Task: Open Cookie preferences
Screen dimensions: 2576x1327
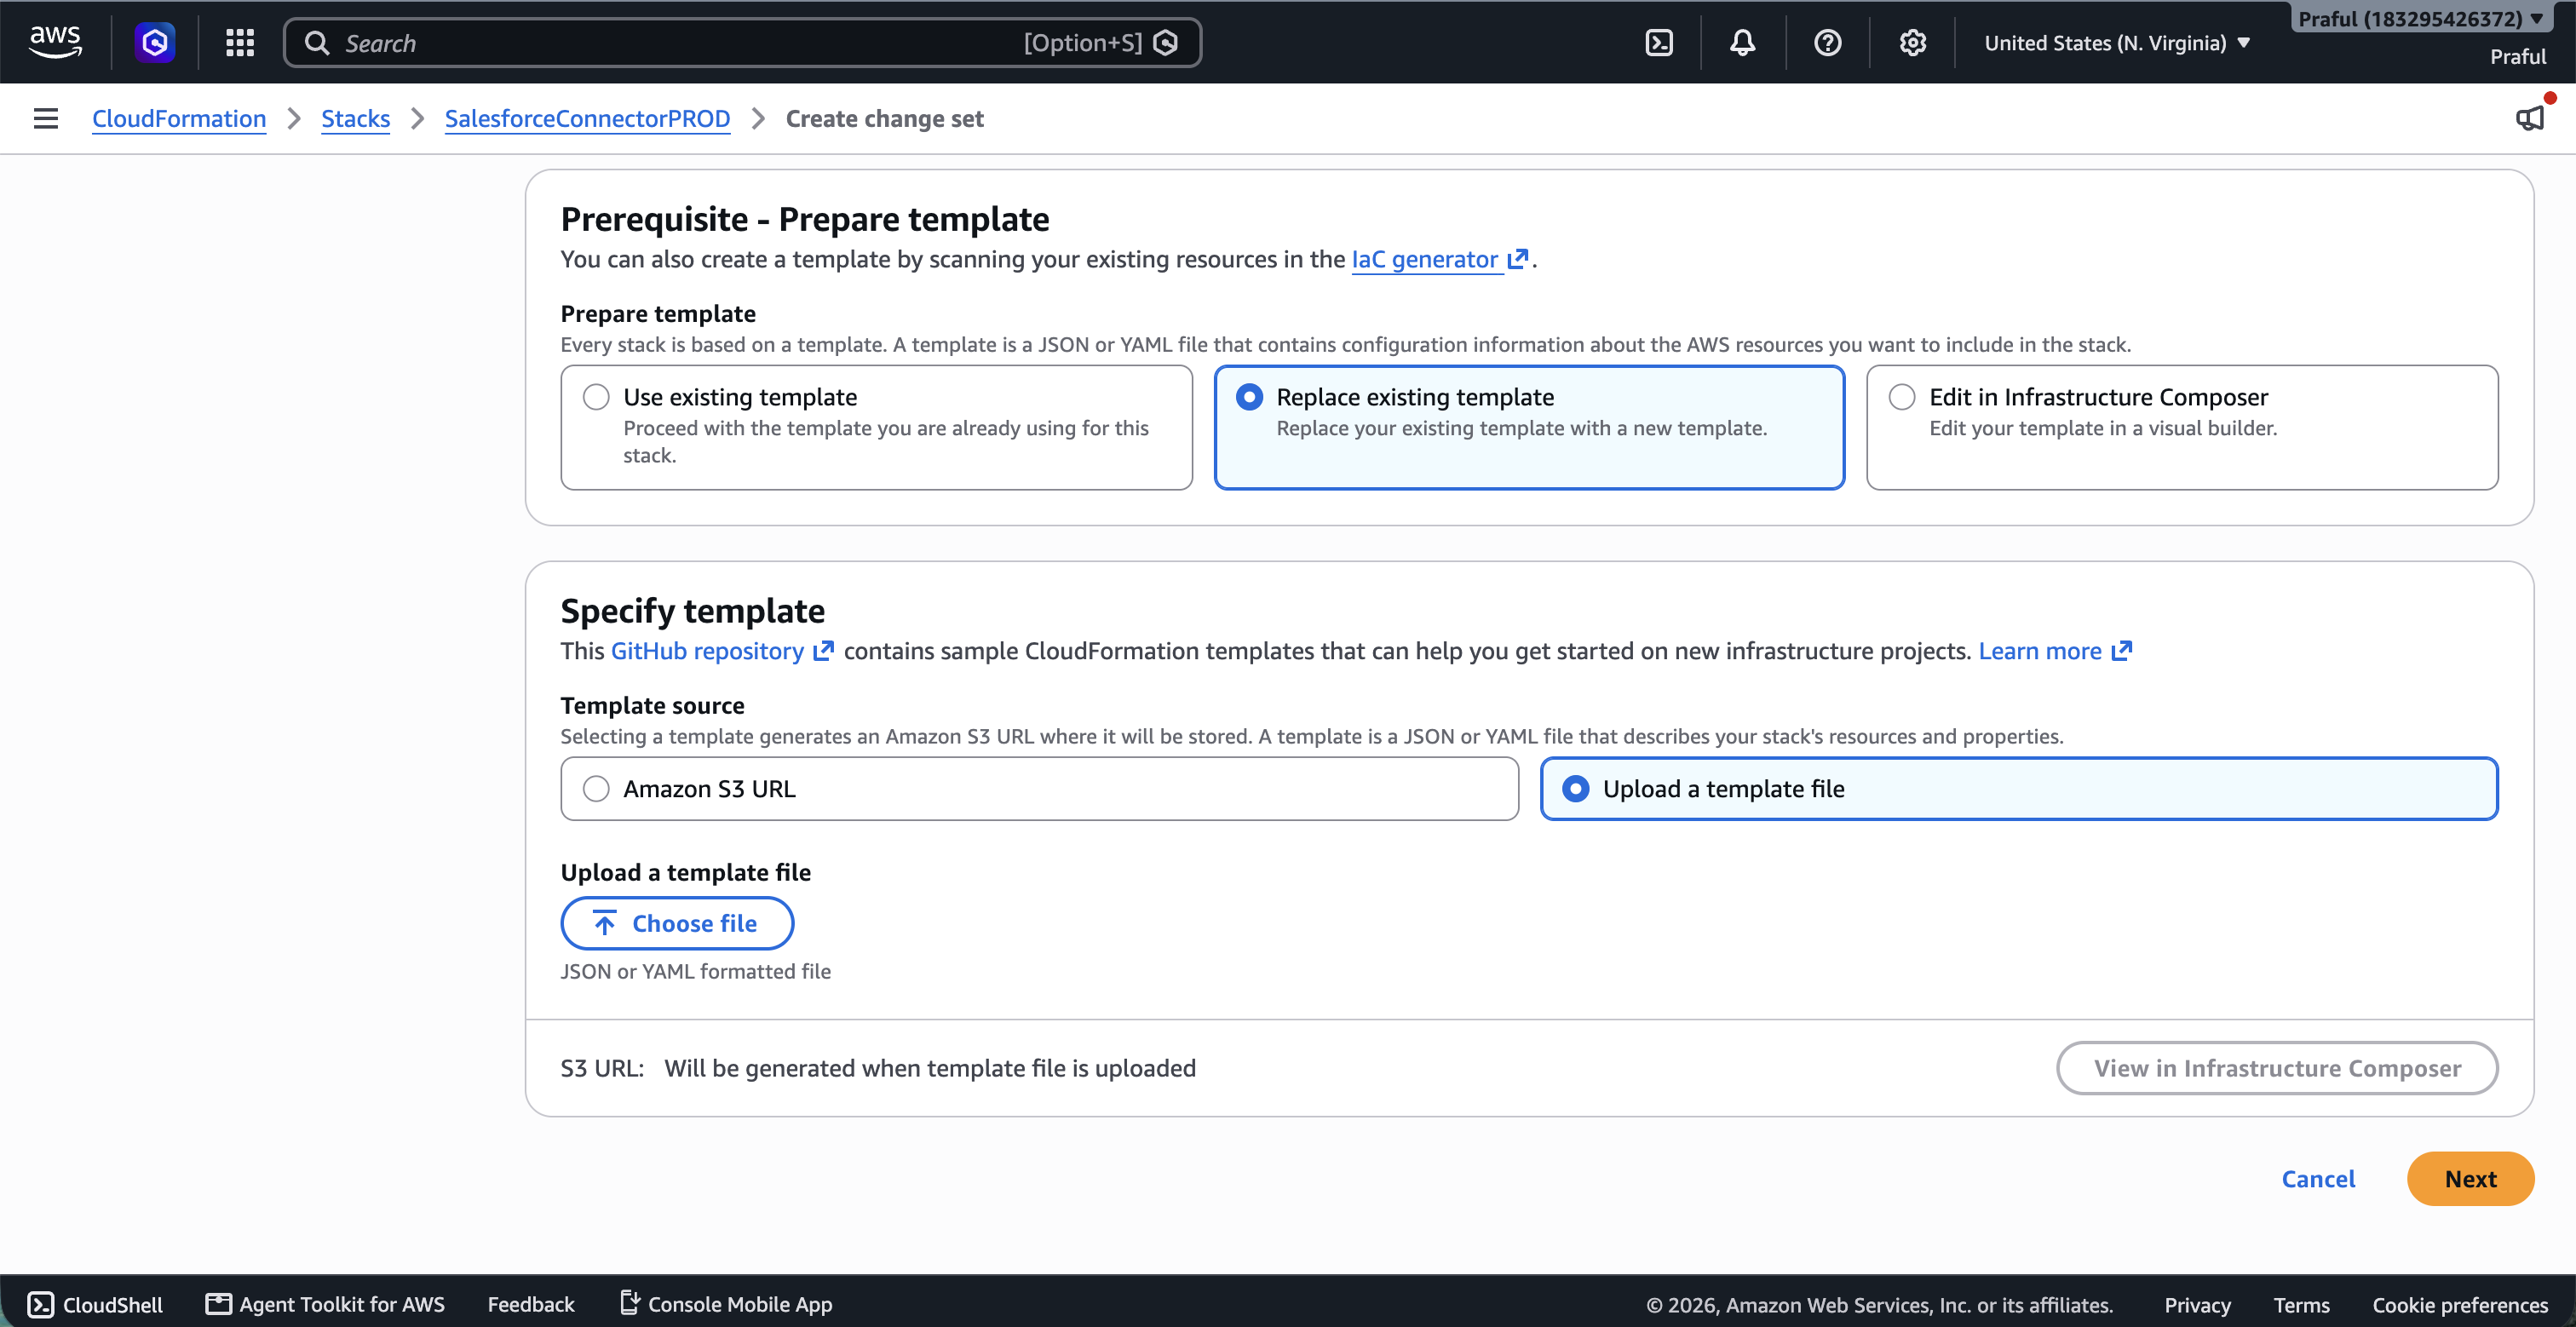Action: pyautogui.click(x=2460, y=1305)
